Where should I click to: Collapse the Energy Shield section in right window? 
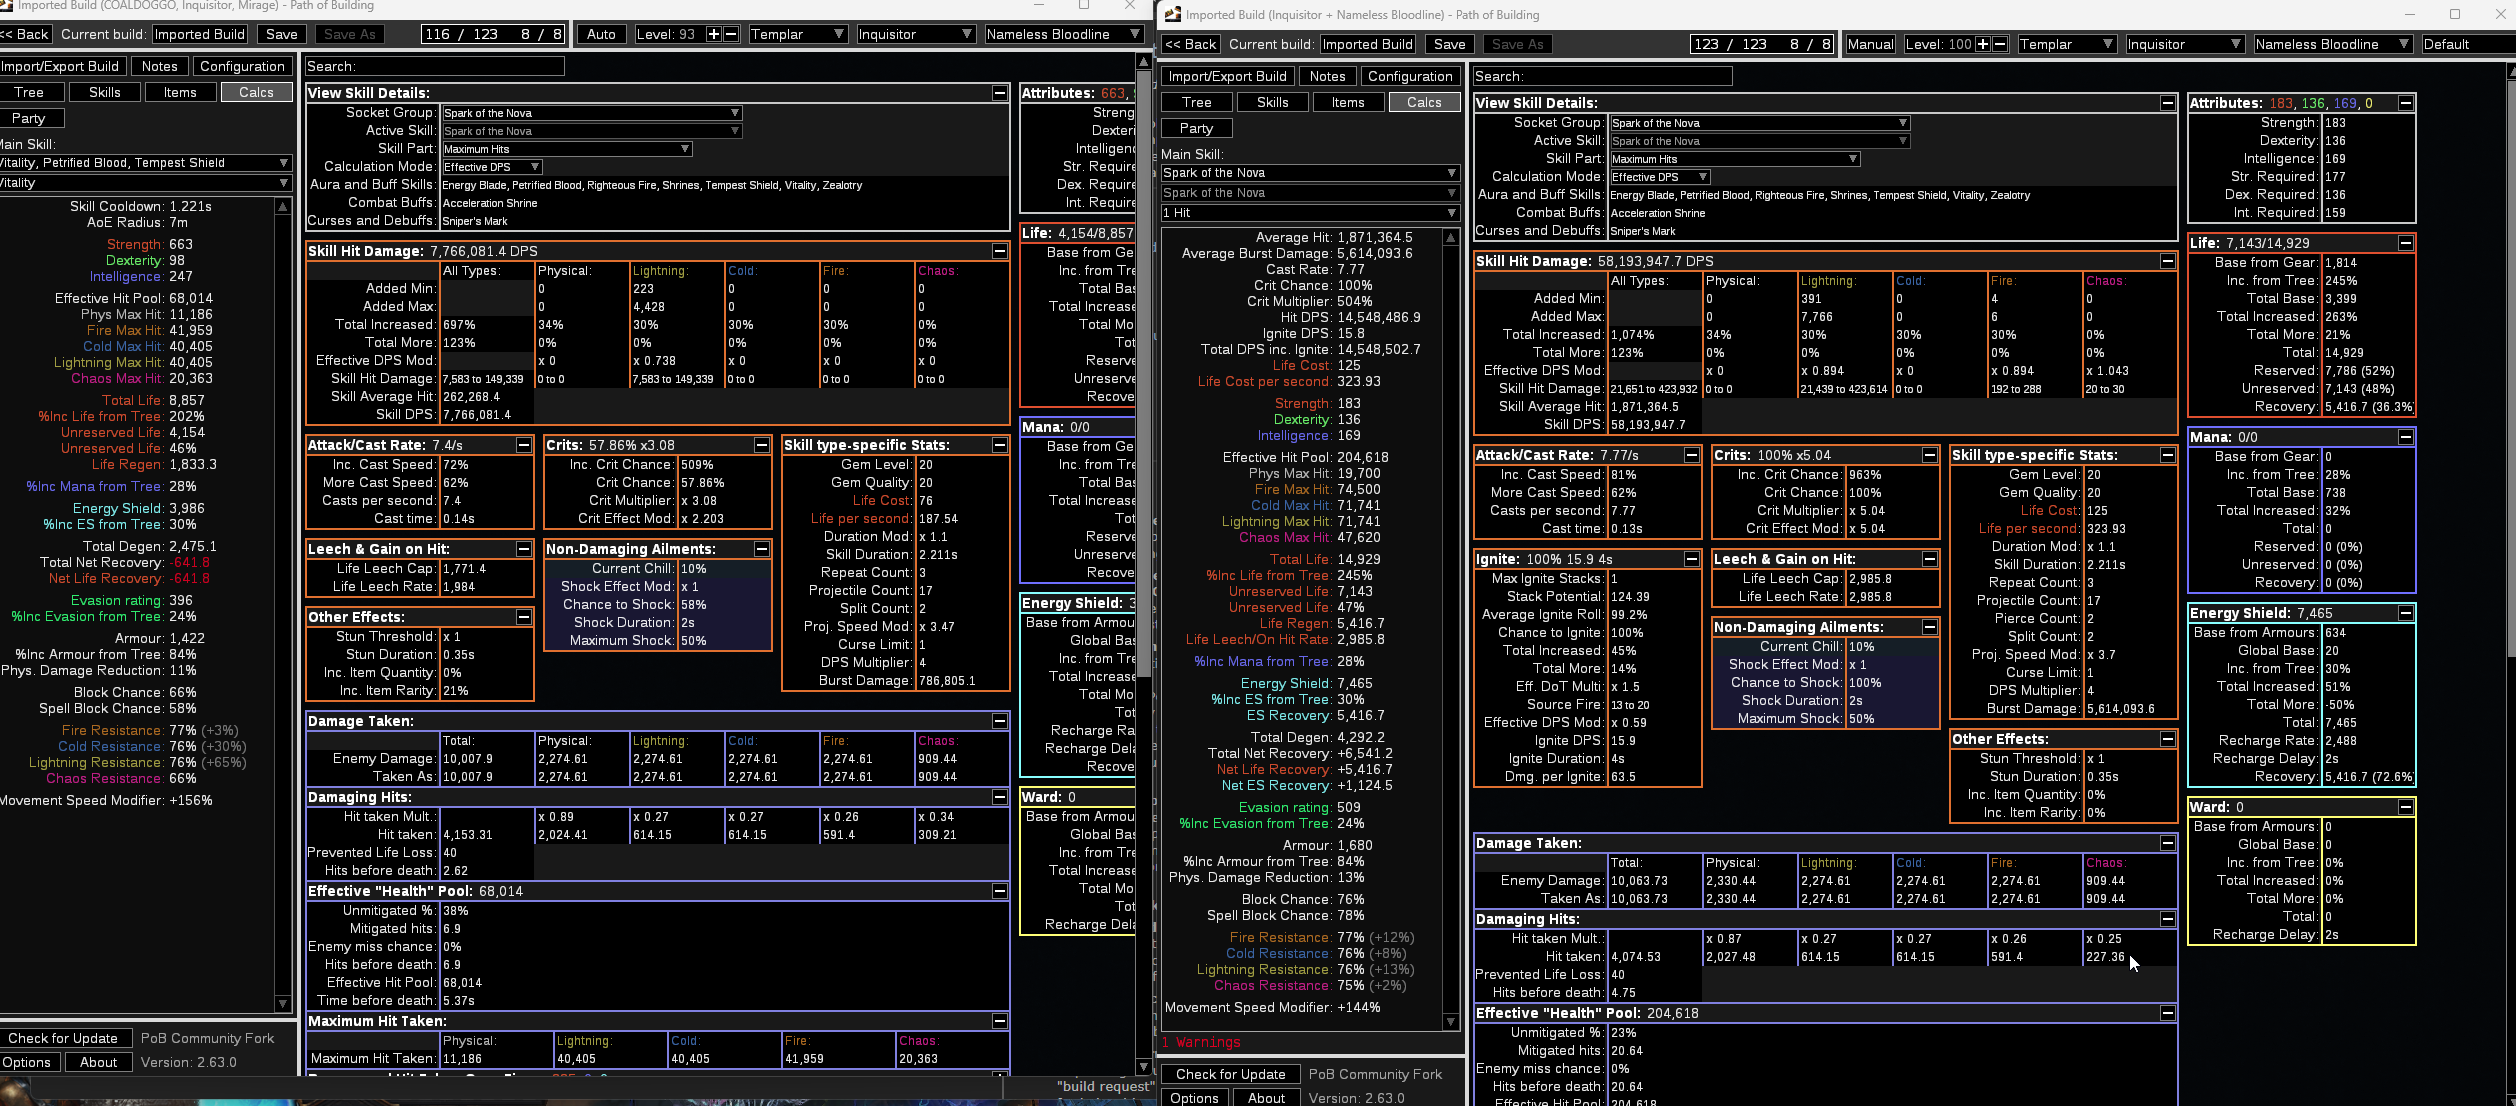(x=2405, y=613)
